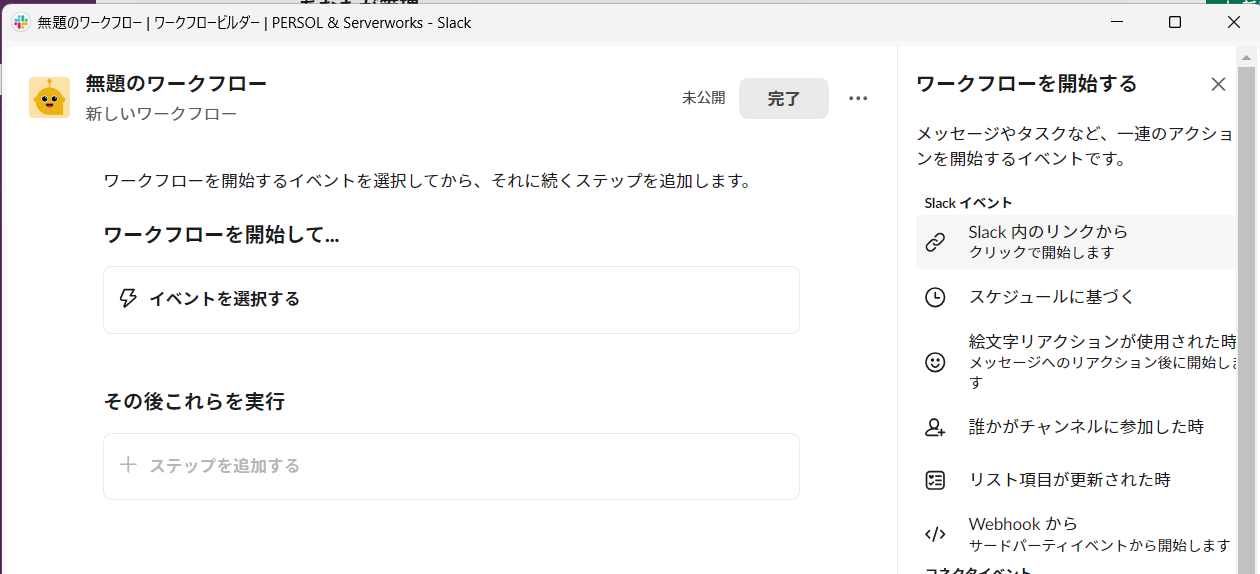
Task: Click the workflow title 無題のワークフロー
Action: pos(176,84)
